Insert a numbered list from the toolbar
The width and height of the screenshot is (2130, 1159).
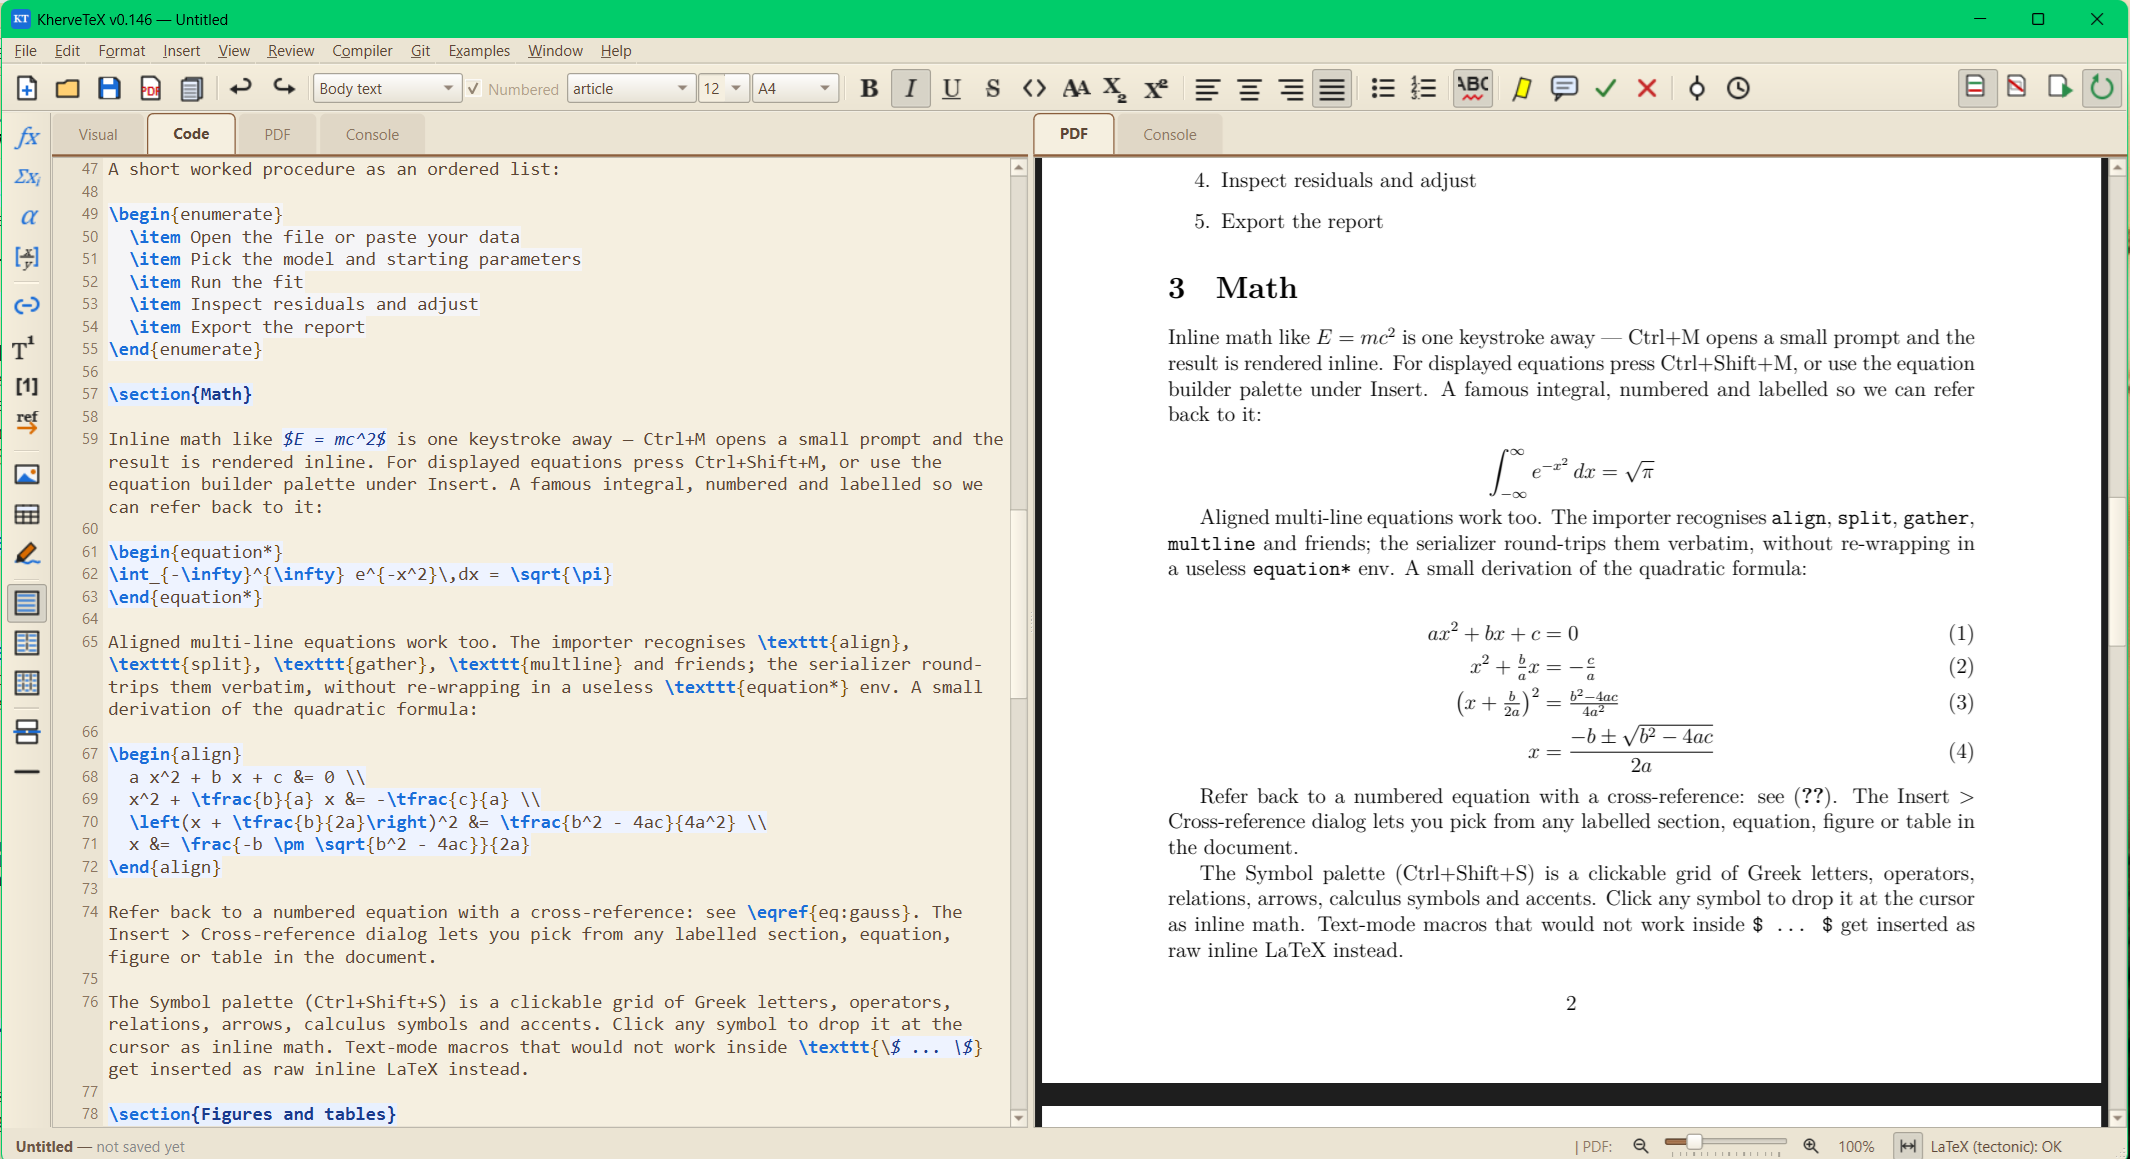1424,89
